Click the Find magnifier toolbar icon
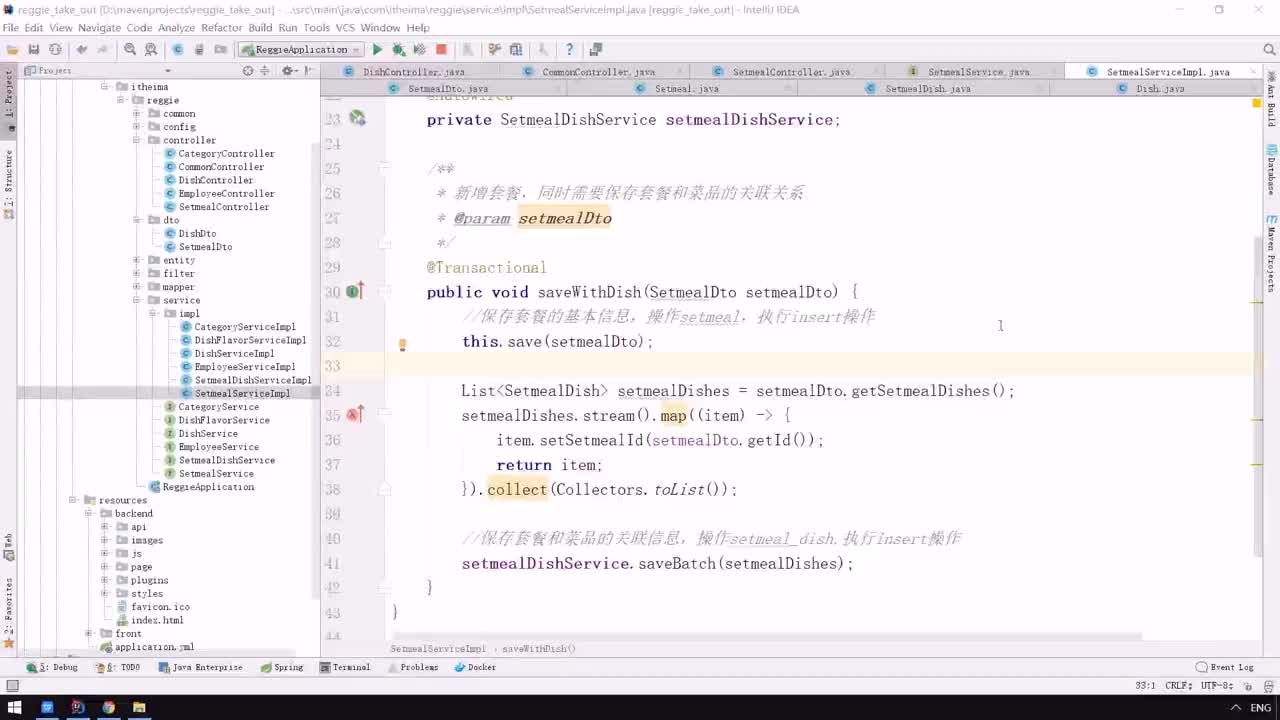The height and width of the screenshot is (720, 1280). coord(130,49)
